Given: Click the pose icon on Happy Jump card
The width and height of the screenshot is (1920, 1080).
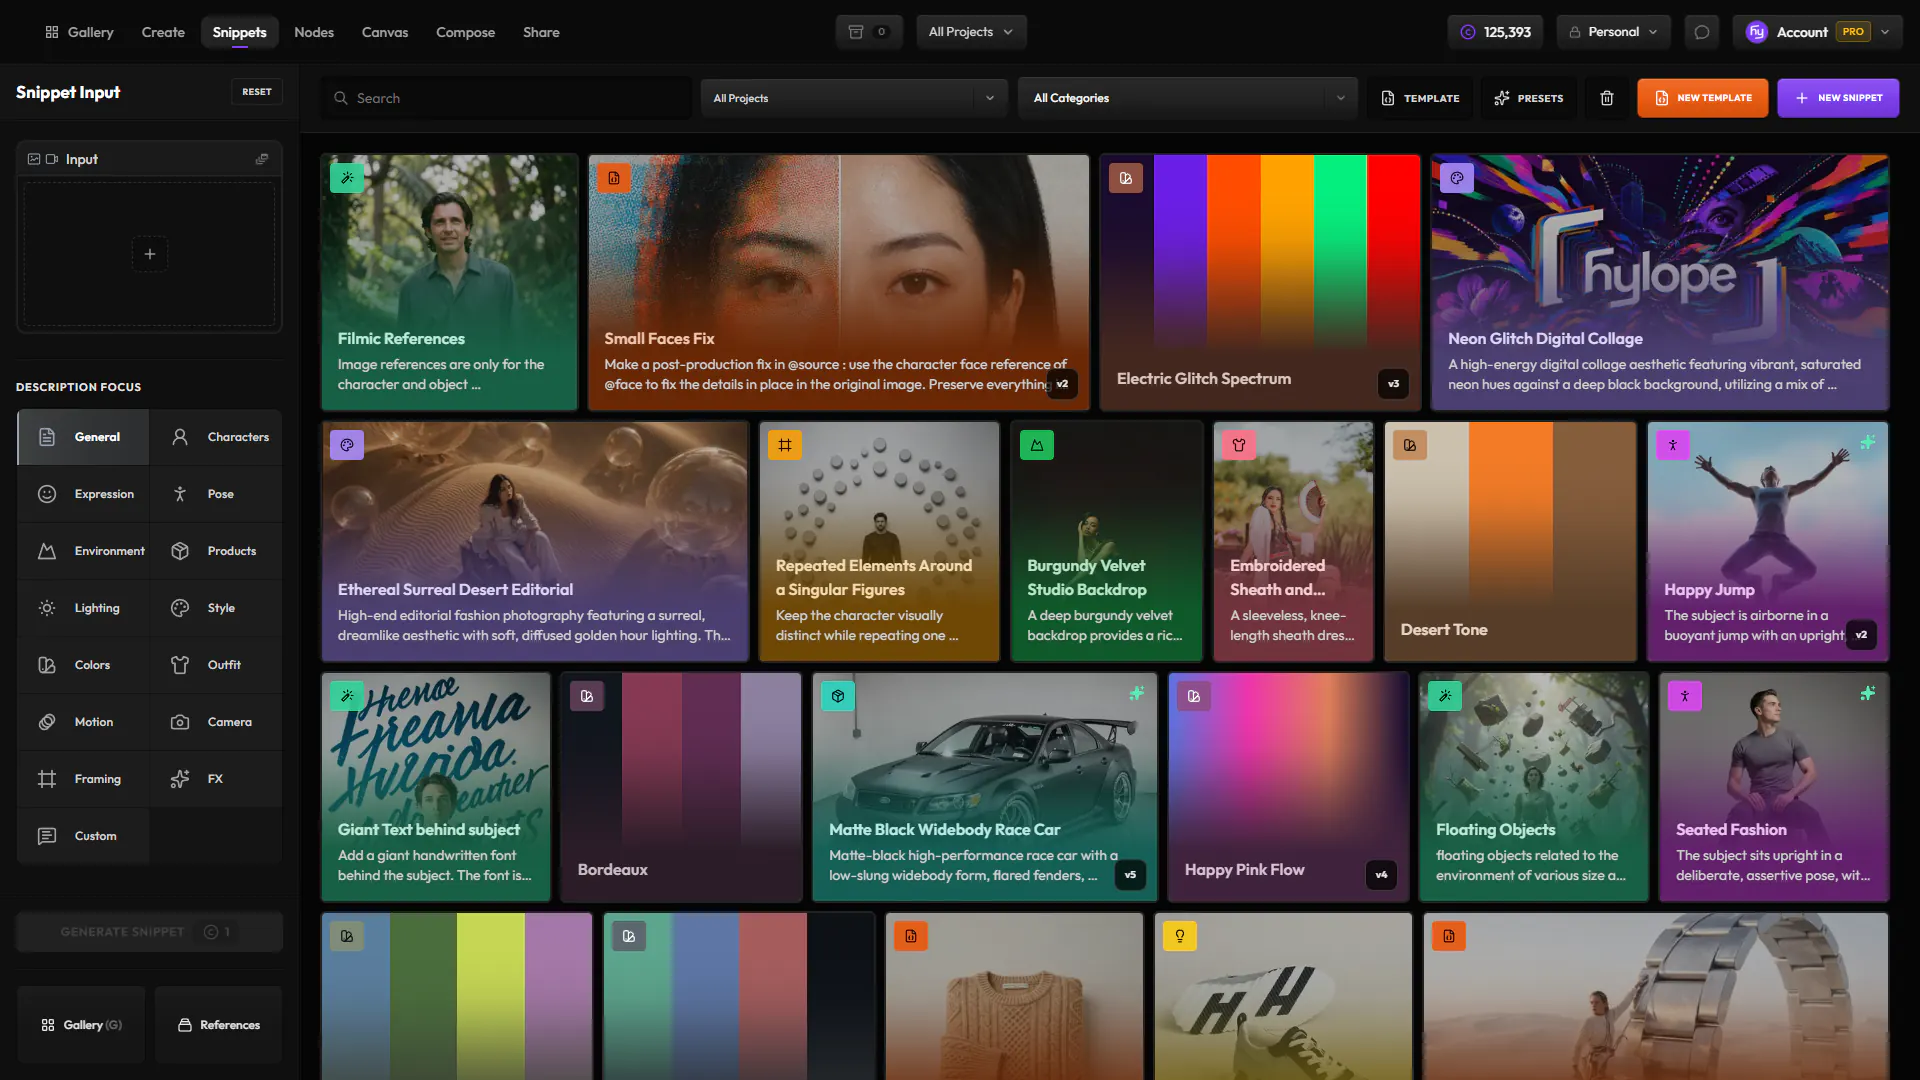Looking at the screenshot, I should click(1673, 445).
